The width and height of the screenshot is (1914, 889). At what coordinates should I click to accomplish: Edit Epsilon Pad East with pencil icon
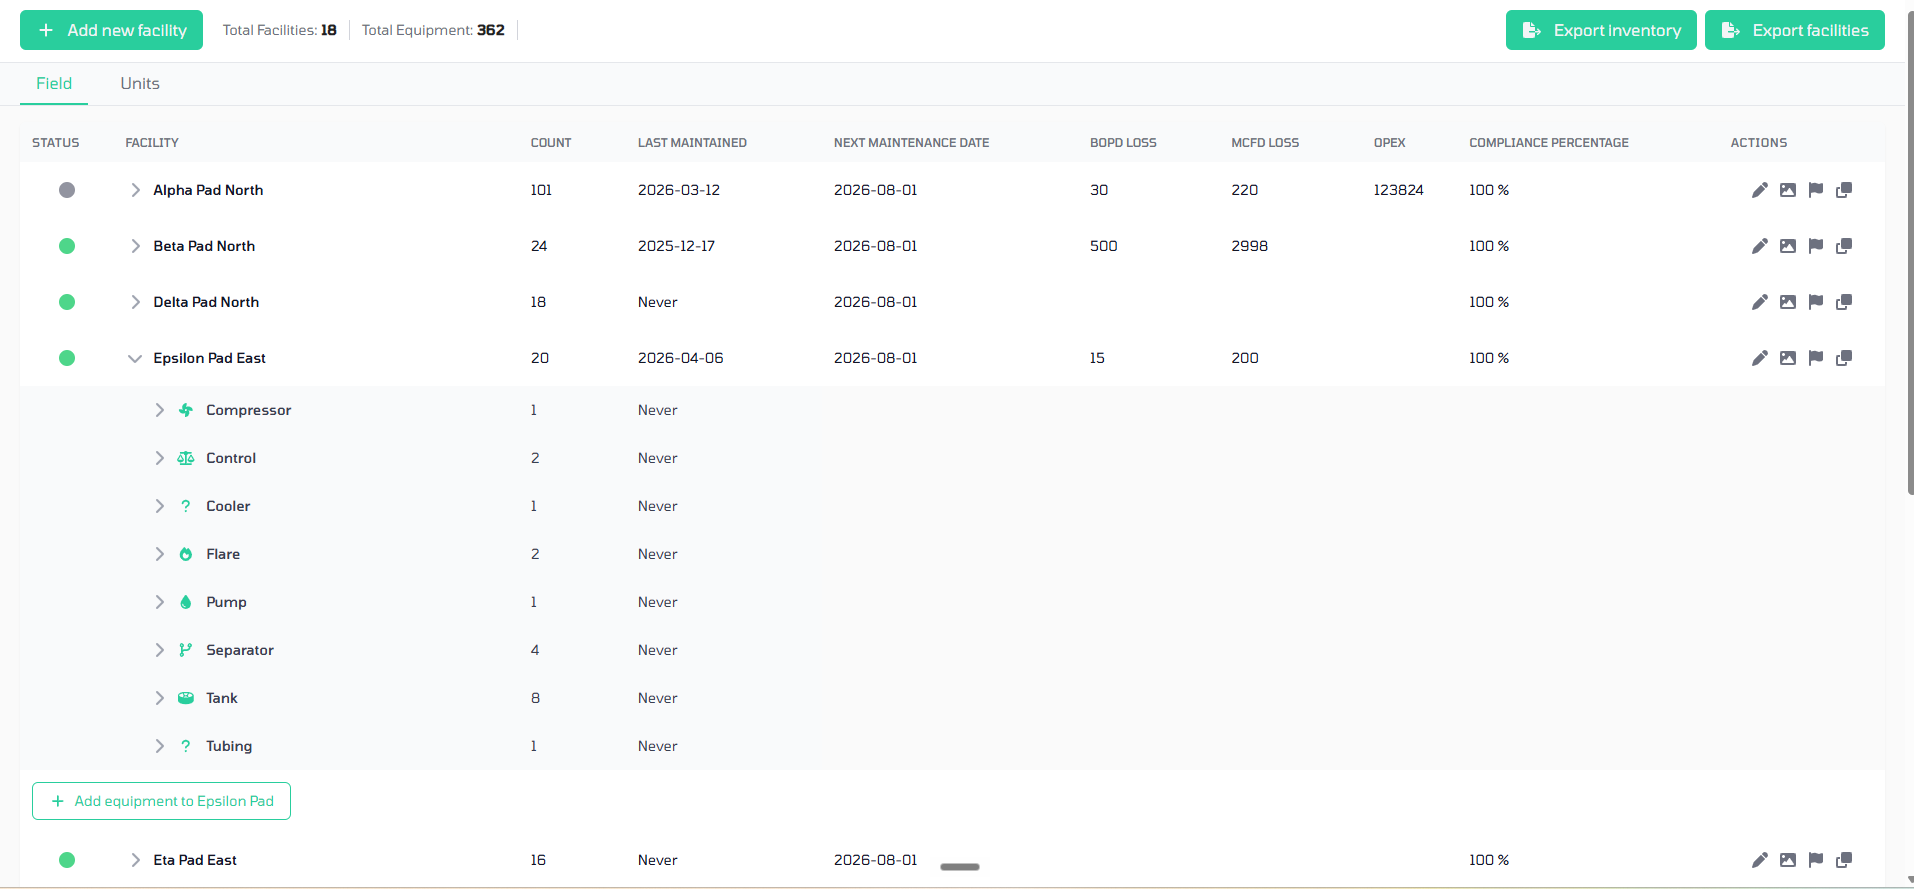click(x=1760, y=358)
